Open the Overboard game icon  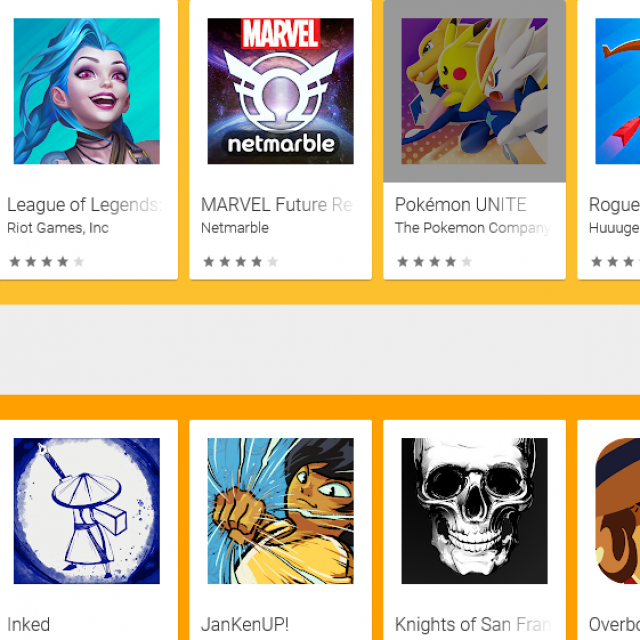click(618, 511)
